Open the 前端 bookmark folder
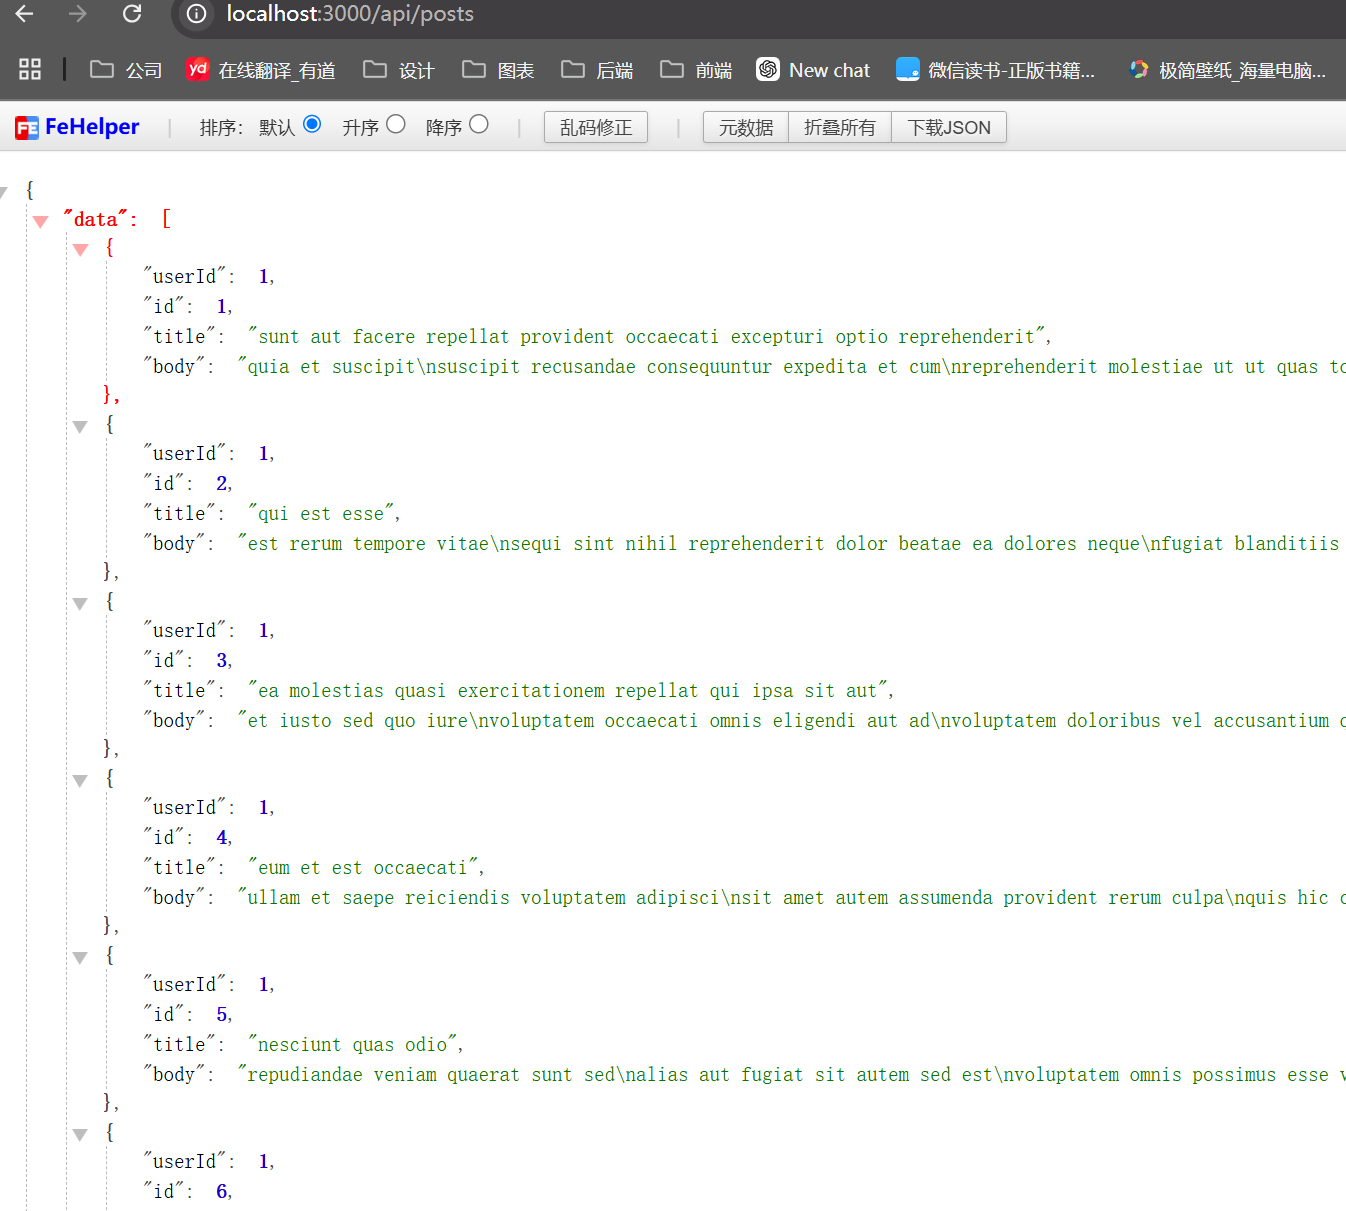This screenshot has height=1211, width=1346. pos(696,70)
